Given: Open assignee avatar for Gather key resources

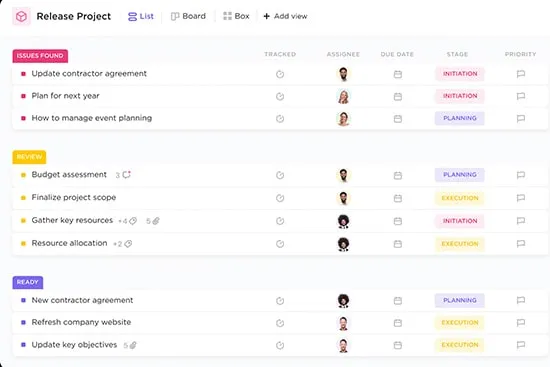Looking at the screenshot, I should coord(343,221).
